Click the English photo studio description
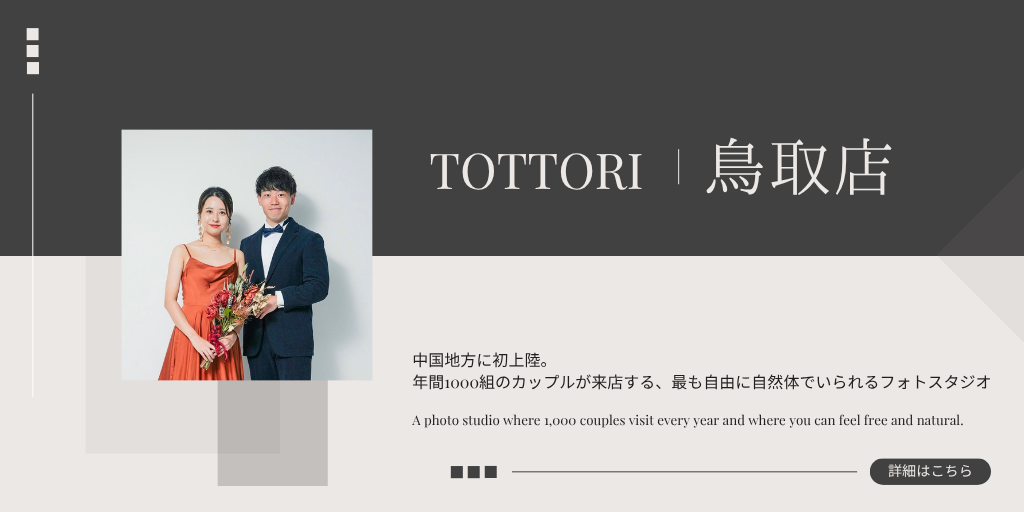This screenshot has height=512, width=1024. 688,420
